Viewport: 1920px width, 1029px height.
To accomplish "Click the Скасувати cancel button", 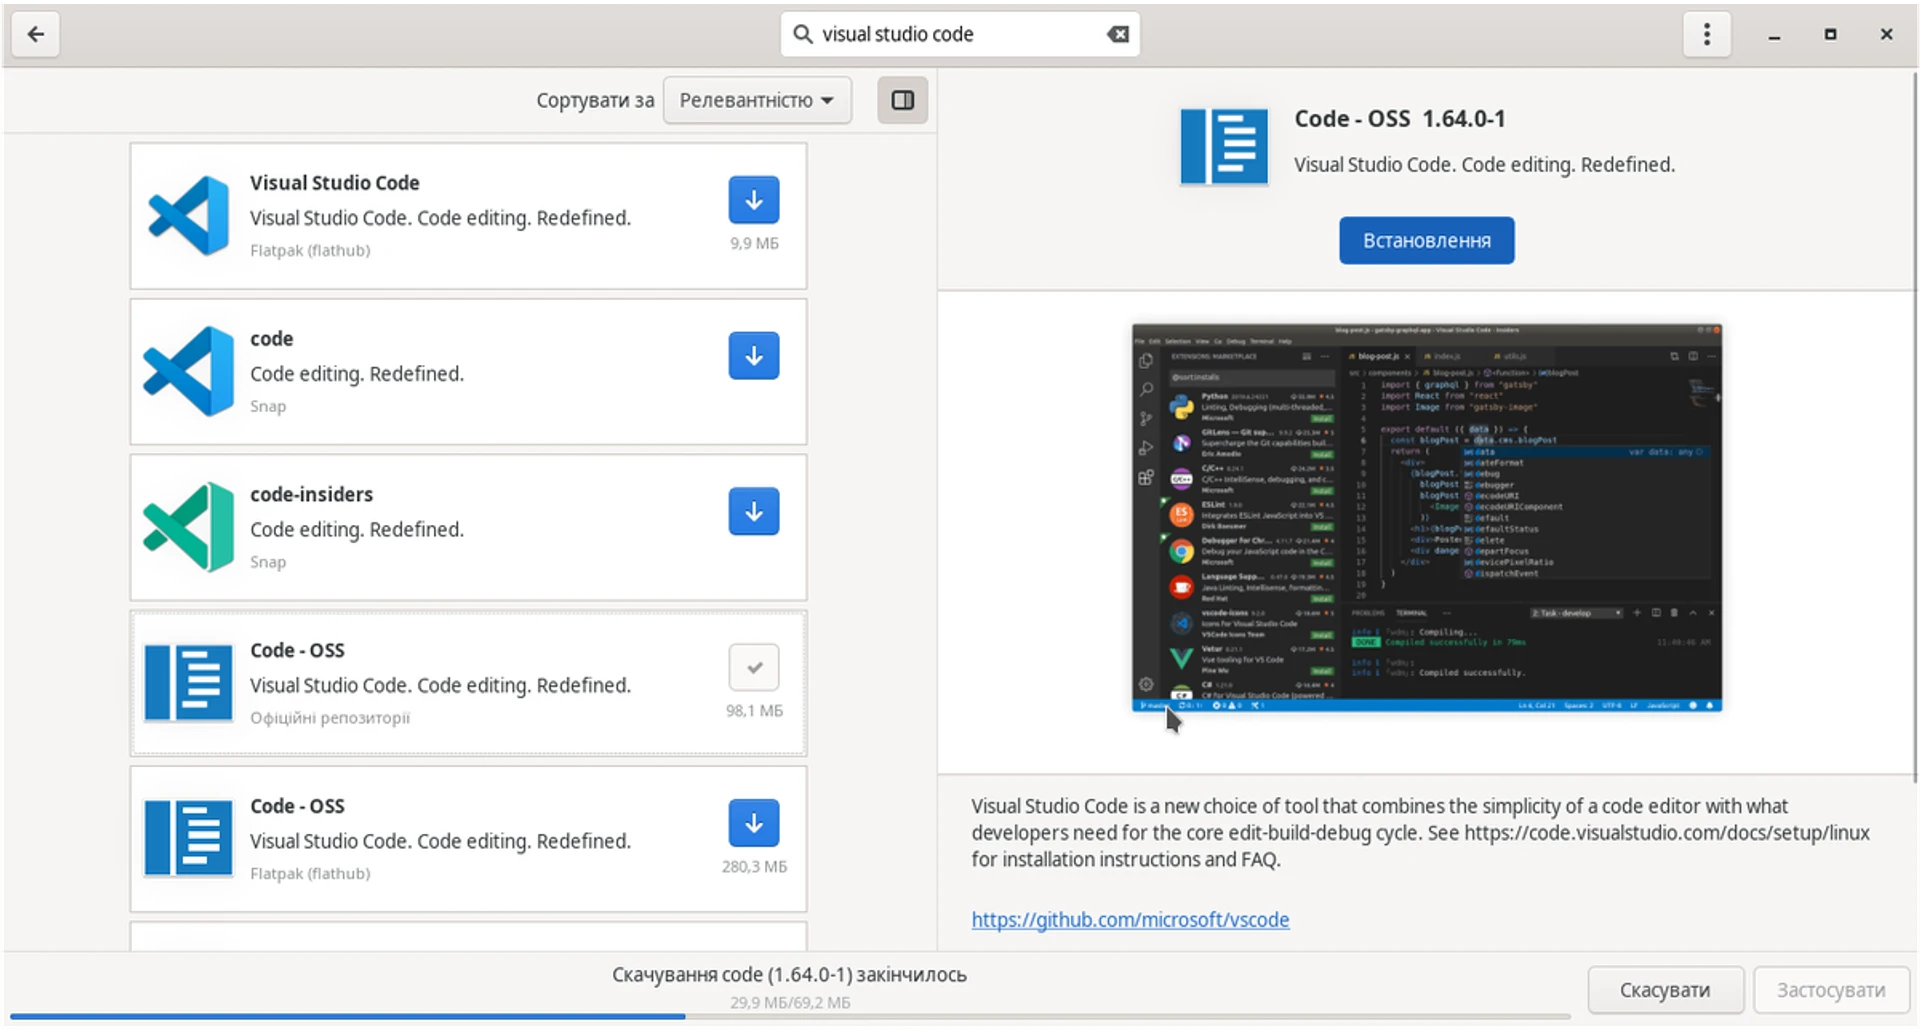I will coord(1665,990).
